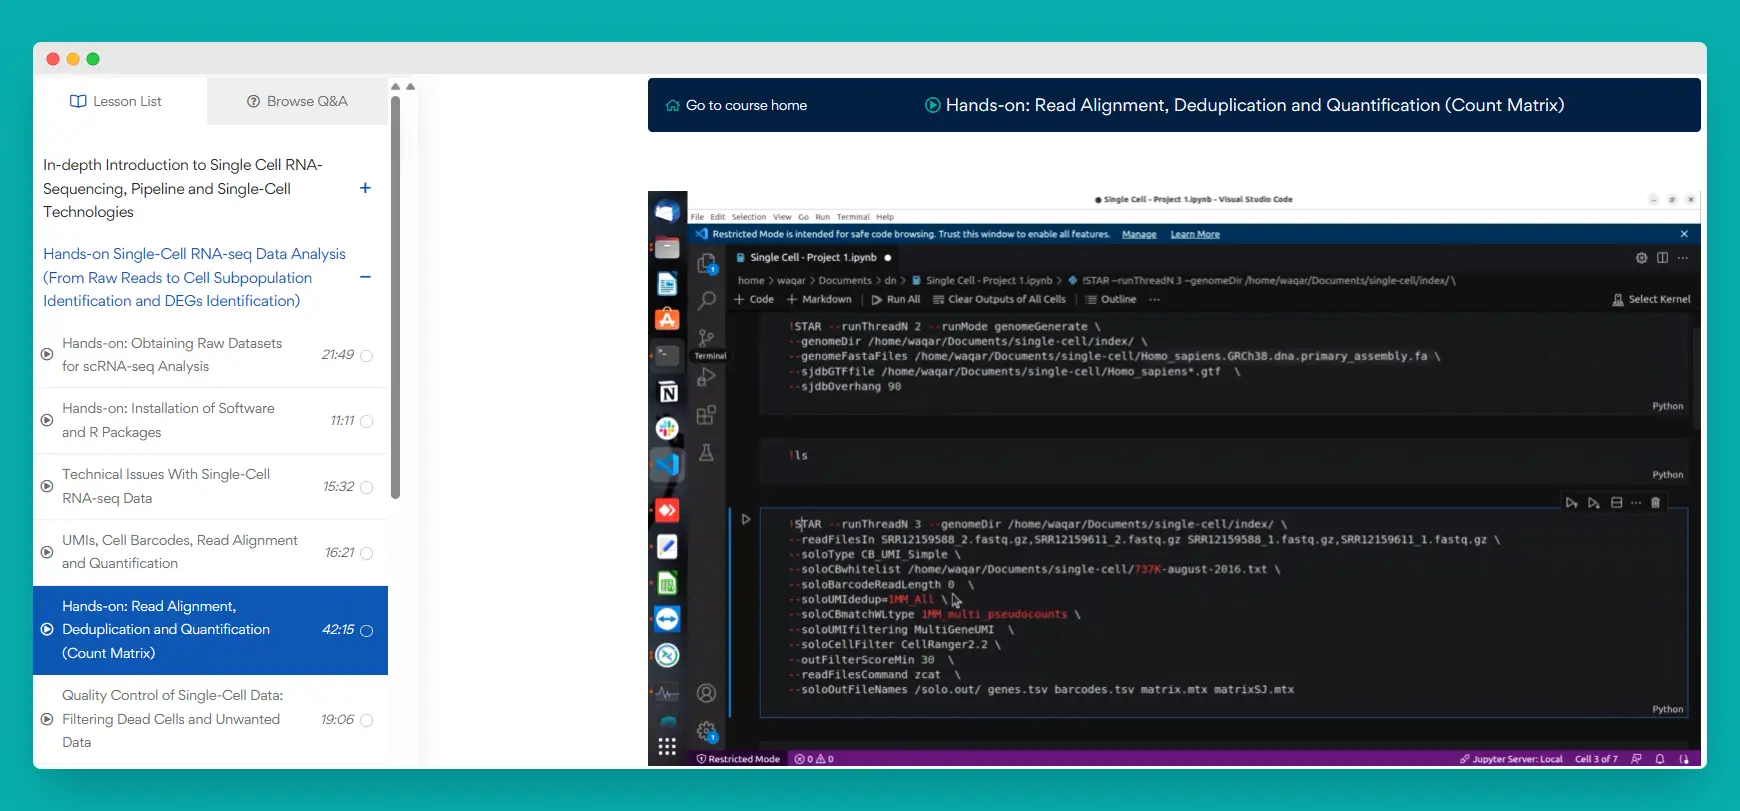Screen dimensions: 1740x811
Task: Click the Execute Above Cells icon in the cell toolbar
Action: 1572,503
